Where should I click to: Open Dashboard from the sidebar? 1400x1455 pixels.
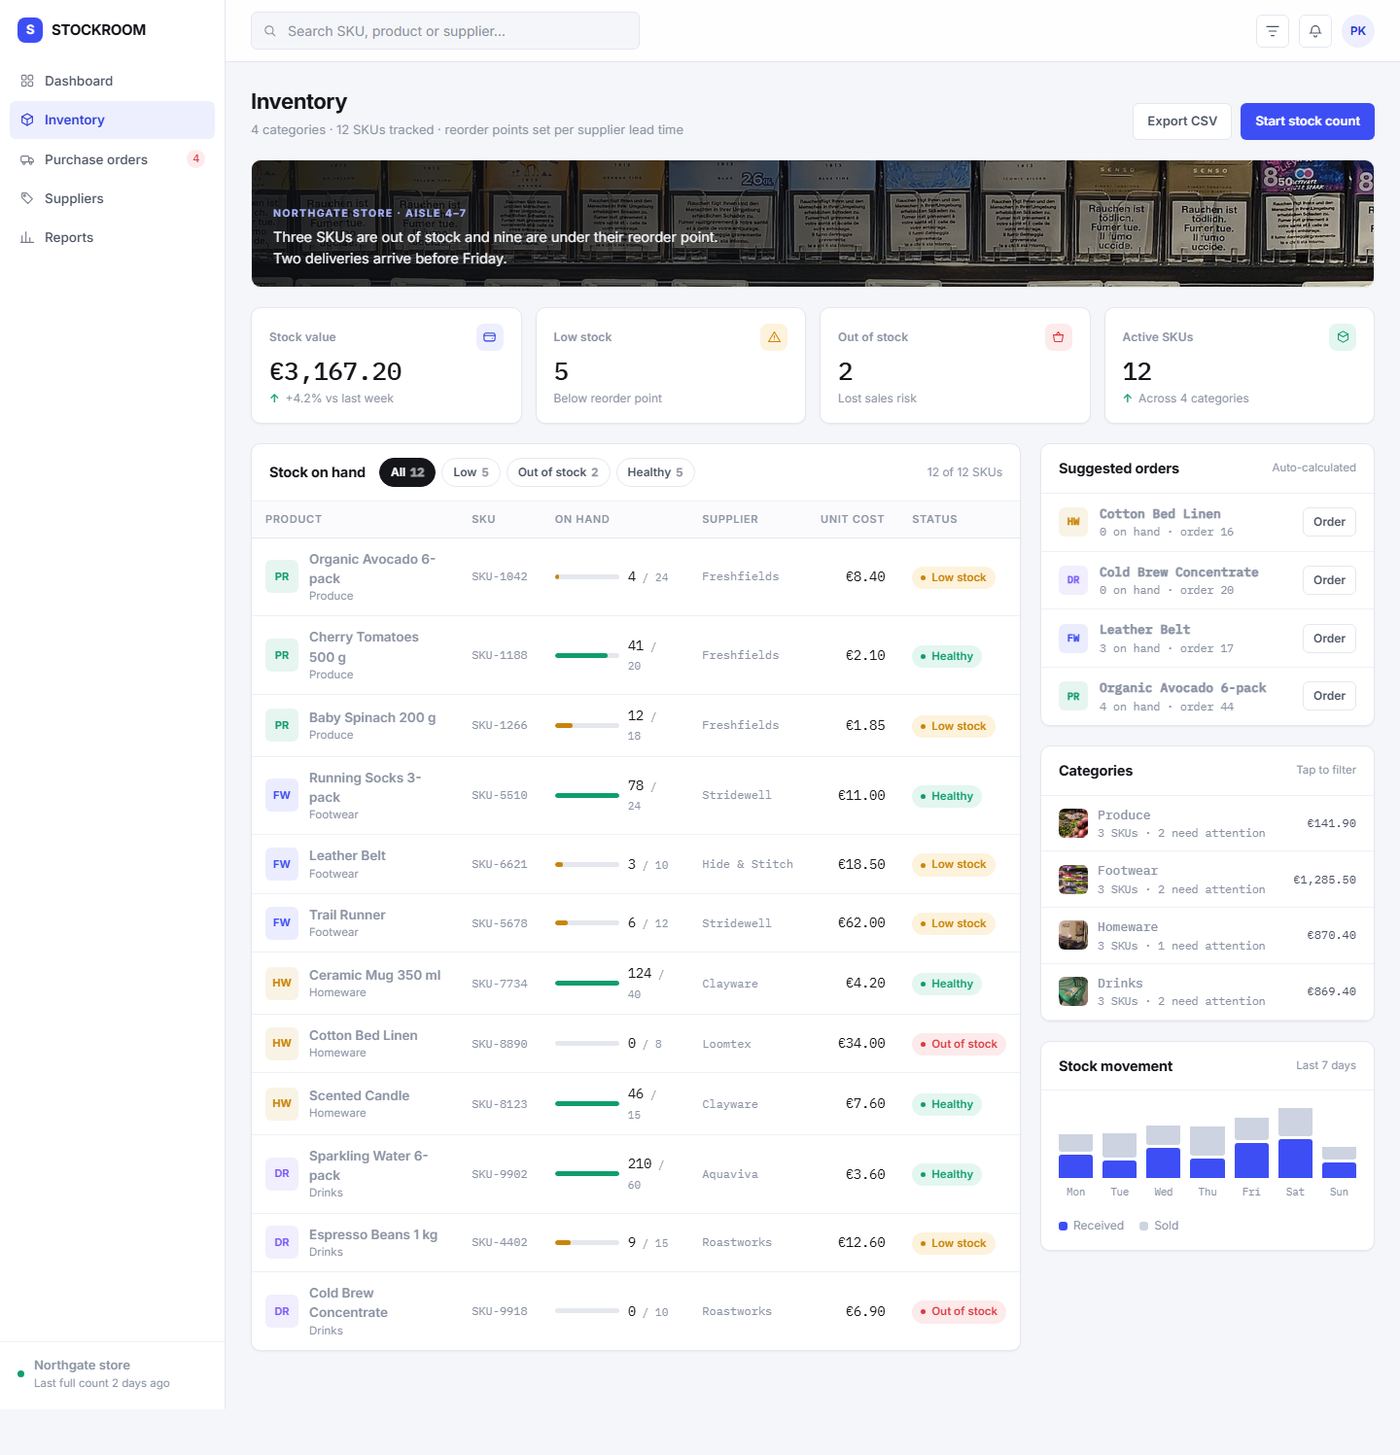click(112, 81)
